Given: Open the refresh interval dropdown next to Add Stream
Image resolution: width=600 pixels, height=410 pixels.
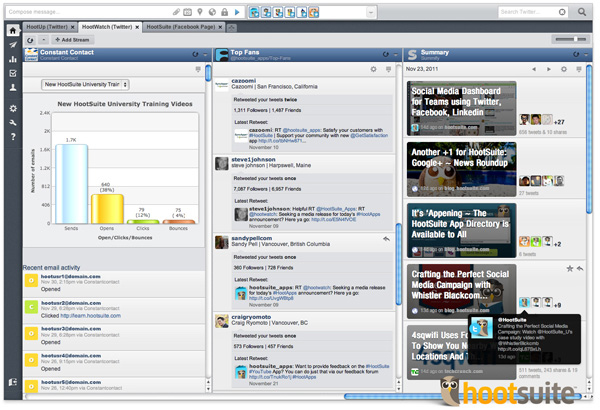Looking at the screenshot, I should point(44,40).
